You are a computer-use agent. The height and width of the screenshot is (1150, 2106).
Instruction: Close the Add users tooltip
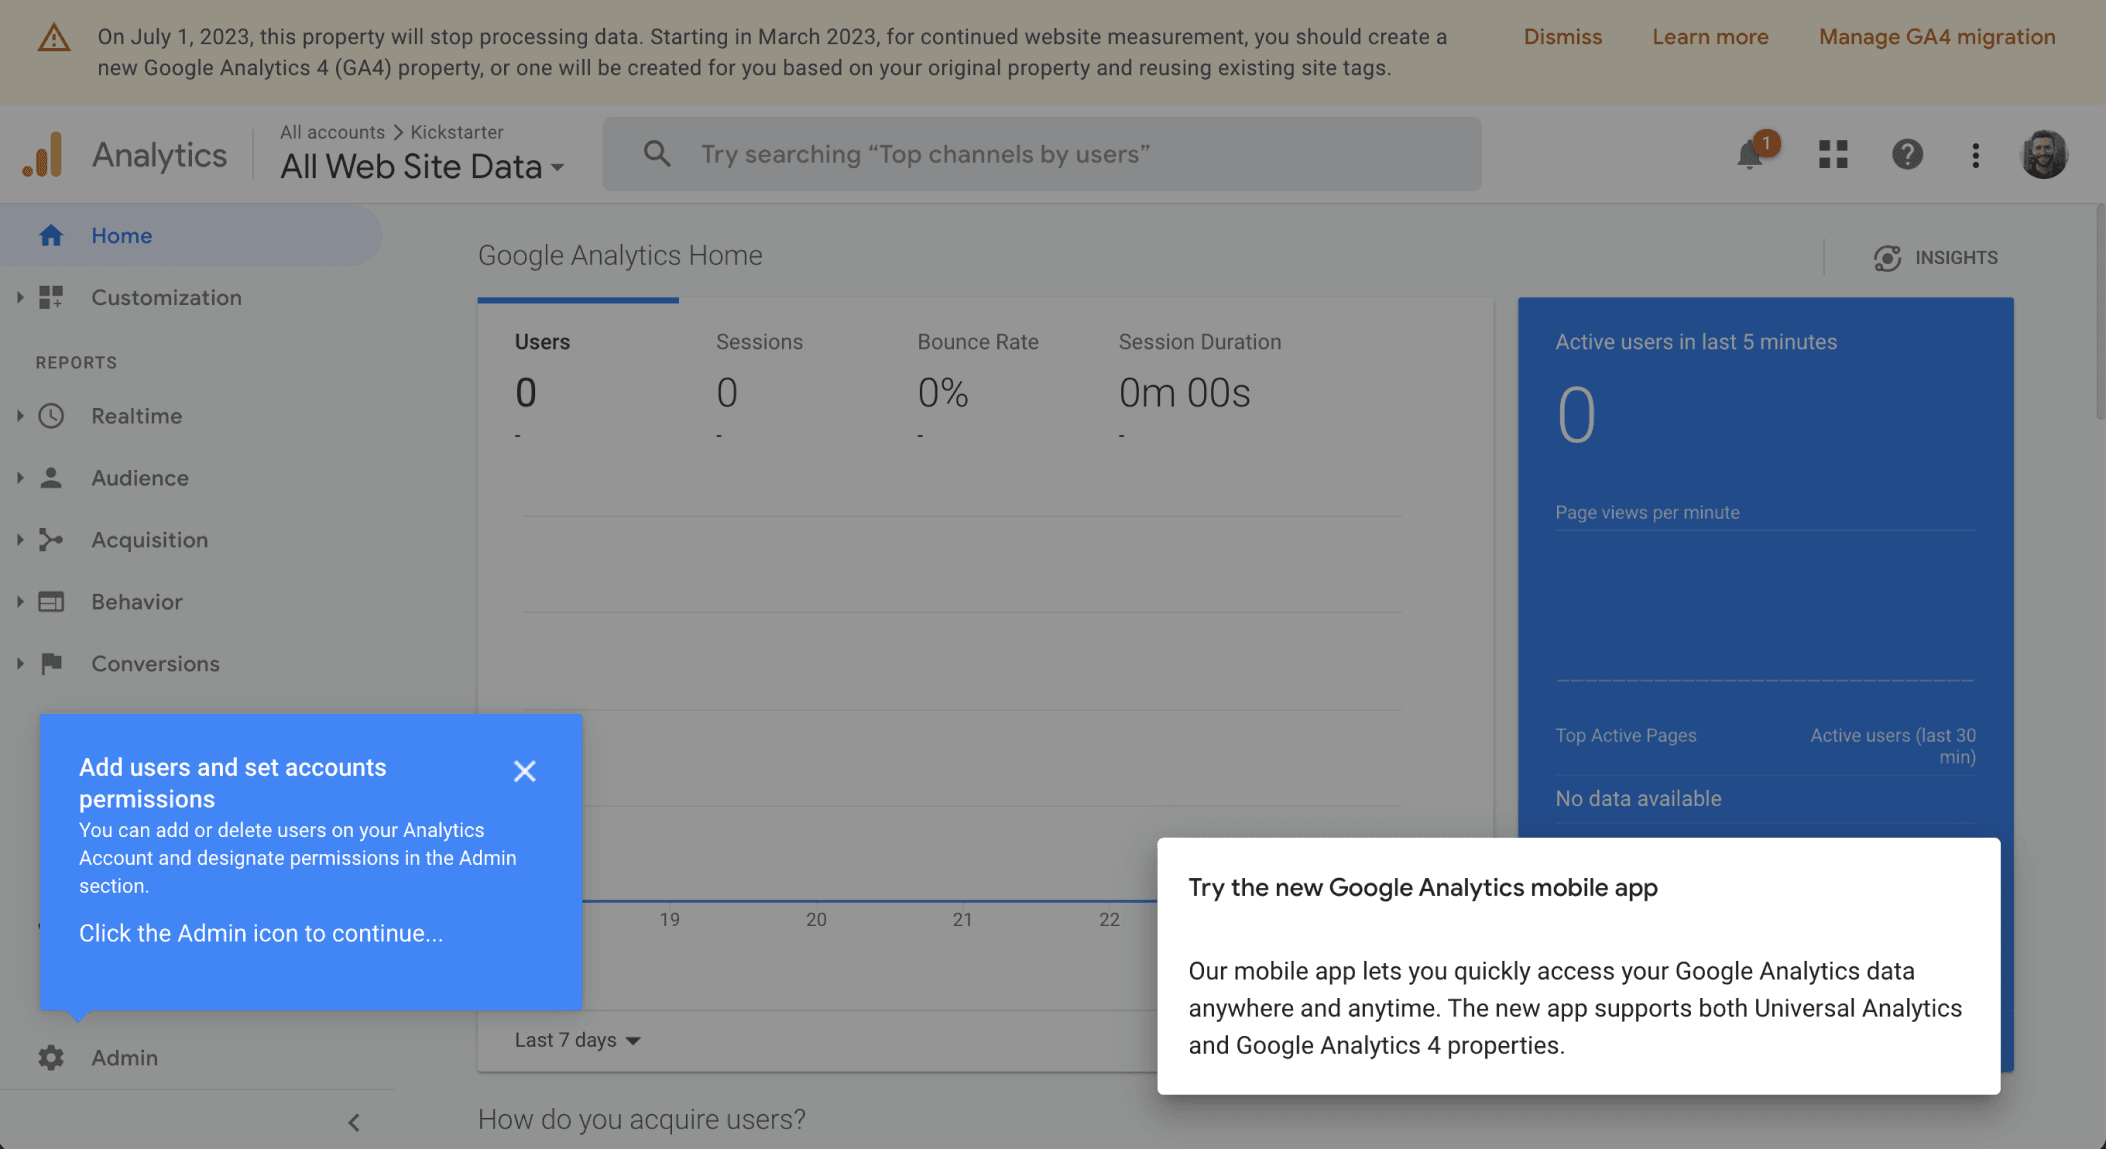525,771
